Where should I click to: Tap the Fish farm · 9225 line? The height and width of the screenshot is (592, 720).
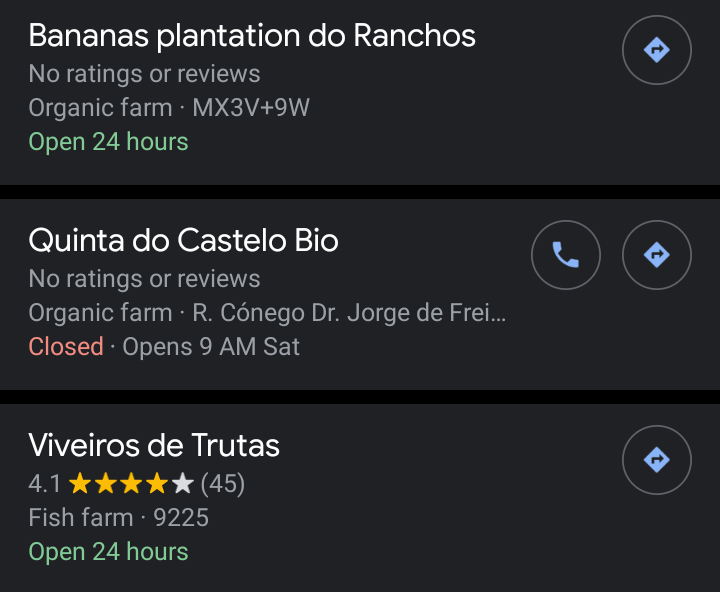tap(118, 518)
